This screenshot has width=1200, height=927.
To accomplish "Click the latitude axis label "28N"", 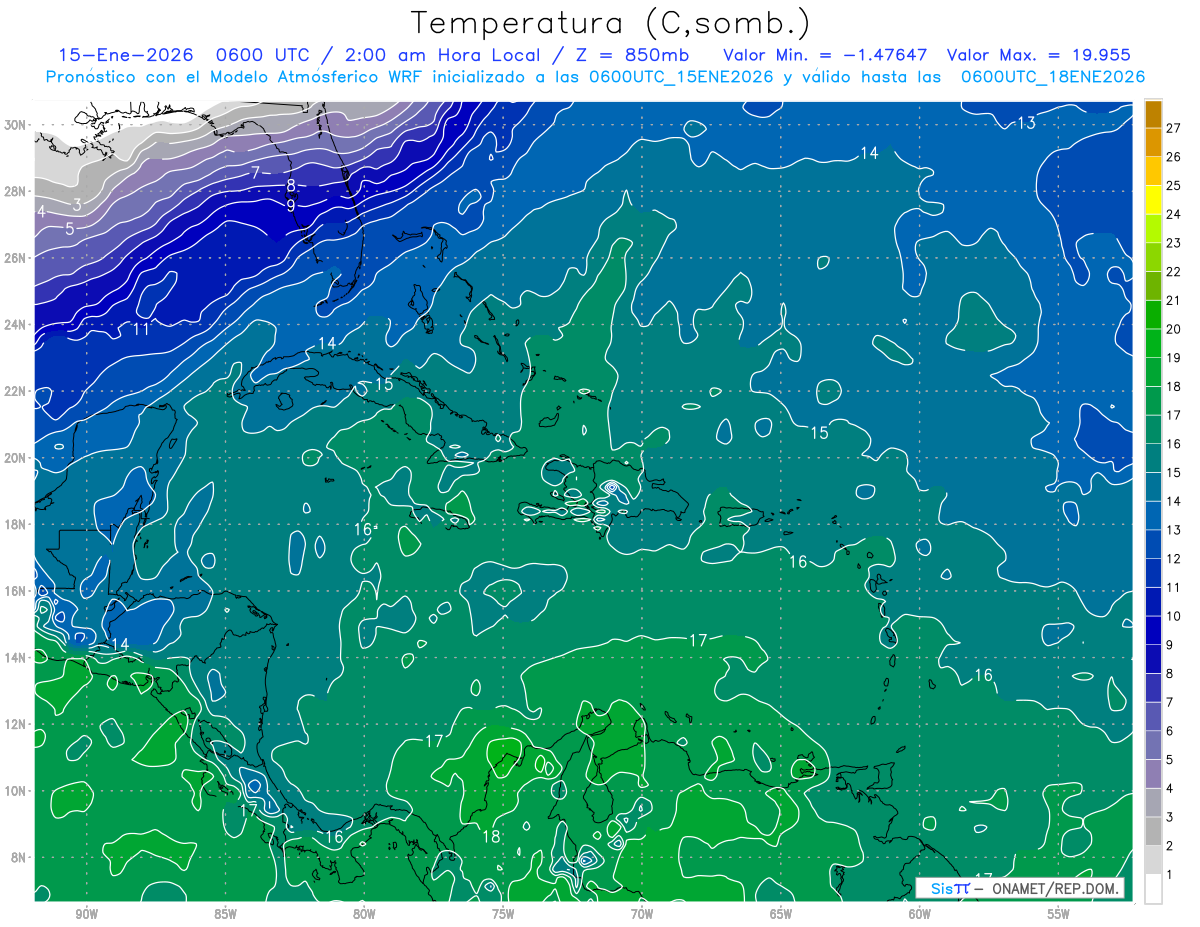I will [x=16, y=191].
